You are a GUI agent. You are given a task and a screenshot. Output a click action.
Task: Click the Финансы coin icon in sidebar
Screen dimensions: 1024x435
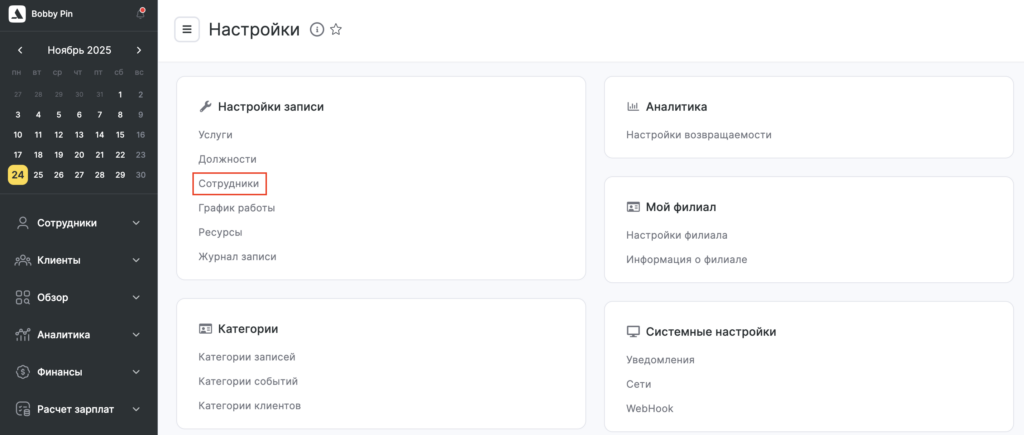coord(22,372)
